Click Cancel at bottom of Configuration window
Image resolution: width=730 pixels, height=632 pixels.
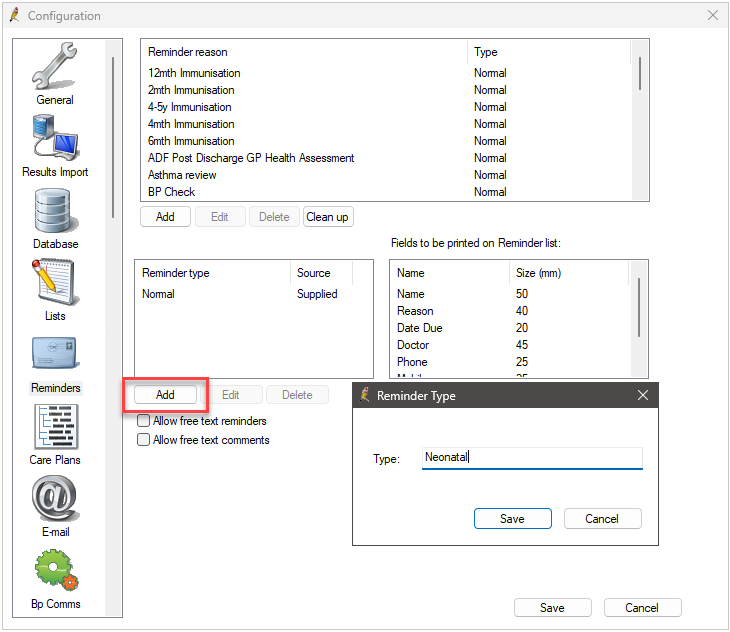point(642,607)
